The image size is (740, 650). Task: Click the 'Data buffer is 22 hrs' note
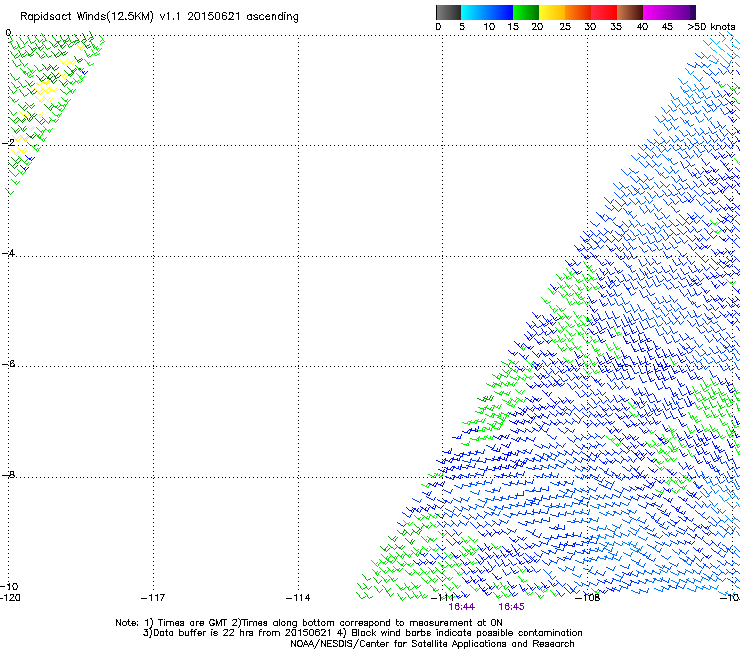[x=239, y=633]
